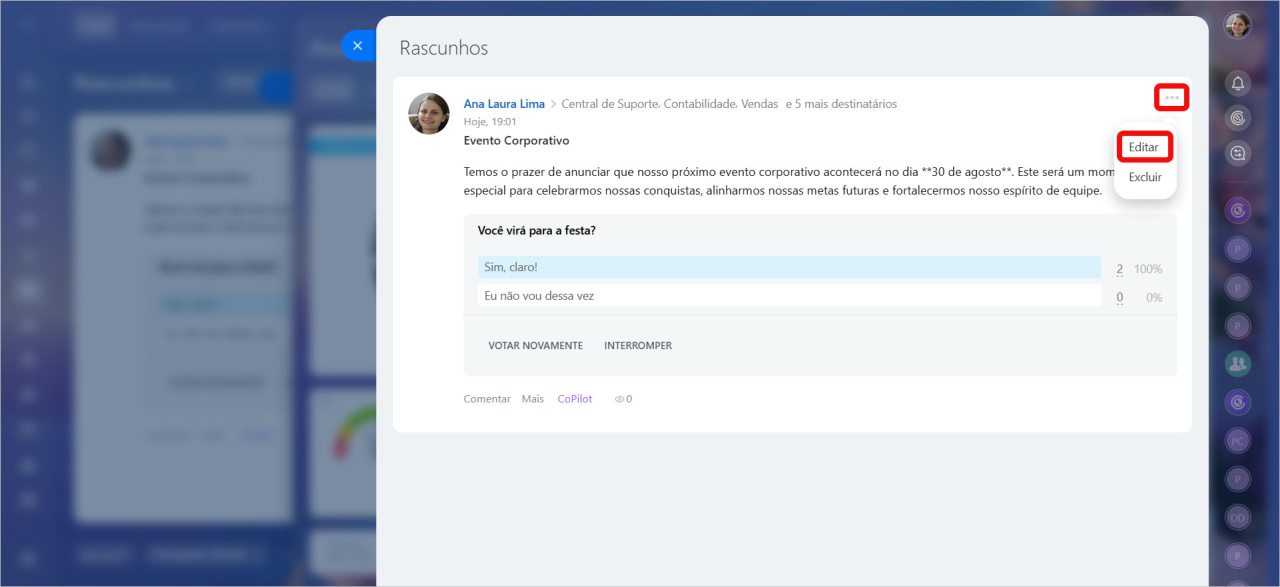Click the PC avatar in right sidebar
This screenshot has width=1280, height=587.
(1238, 441)
